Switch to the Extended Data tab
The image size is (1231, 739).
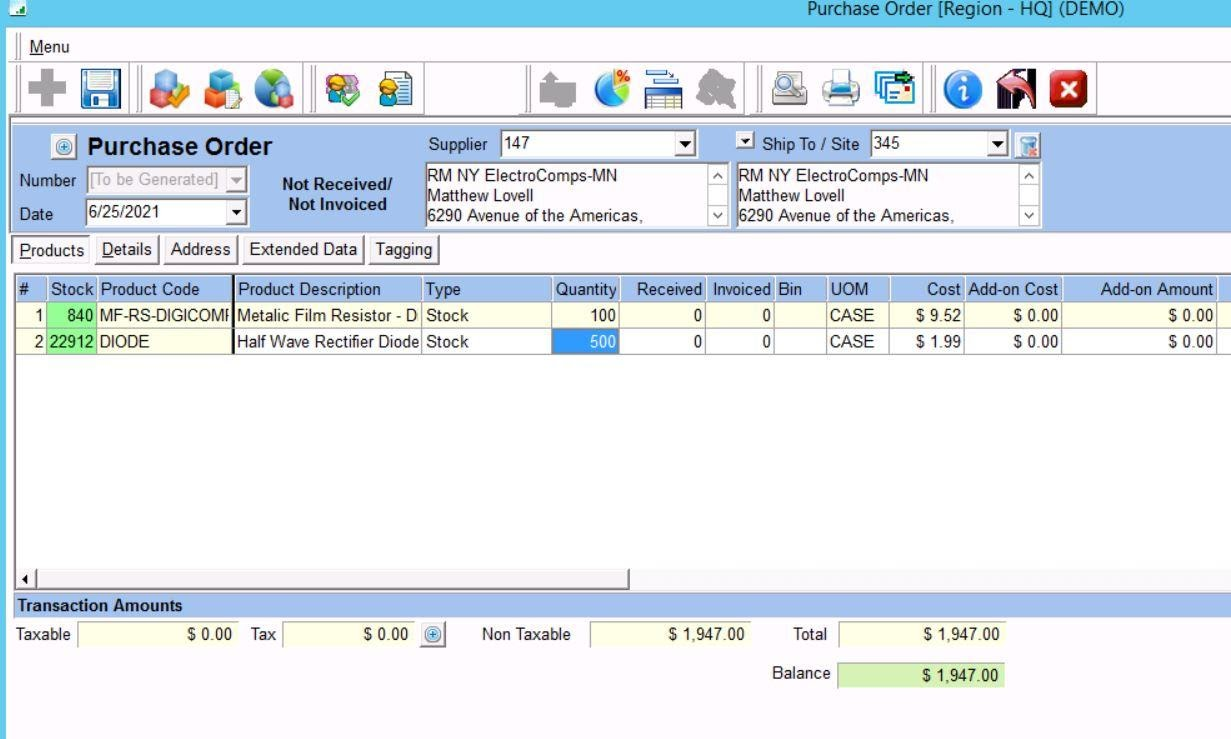point(303,250)
